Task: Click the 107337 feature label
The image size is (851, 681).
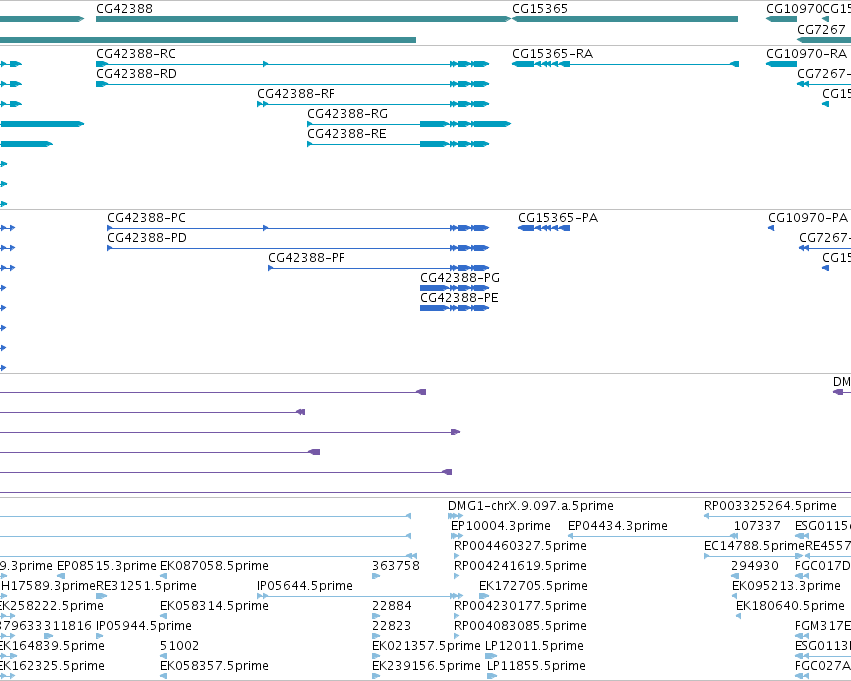Action: (757, 526)
